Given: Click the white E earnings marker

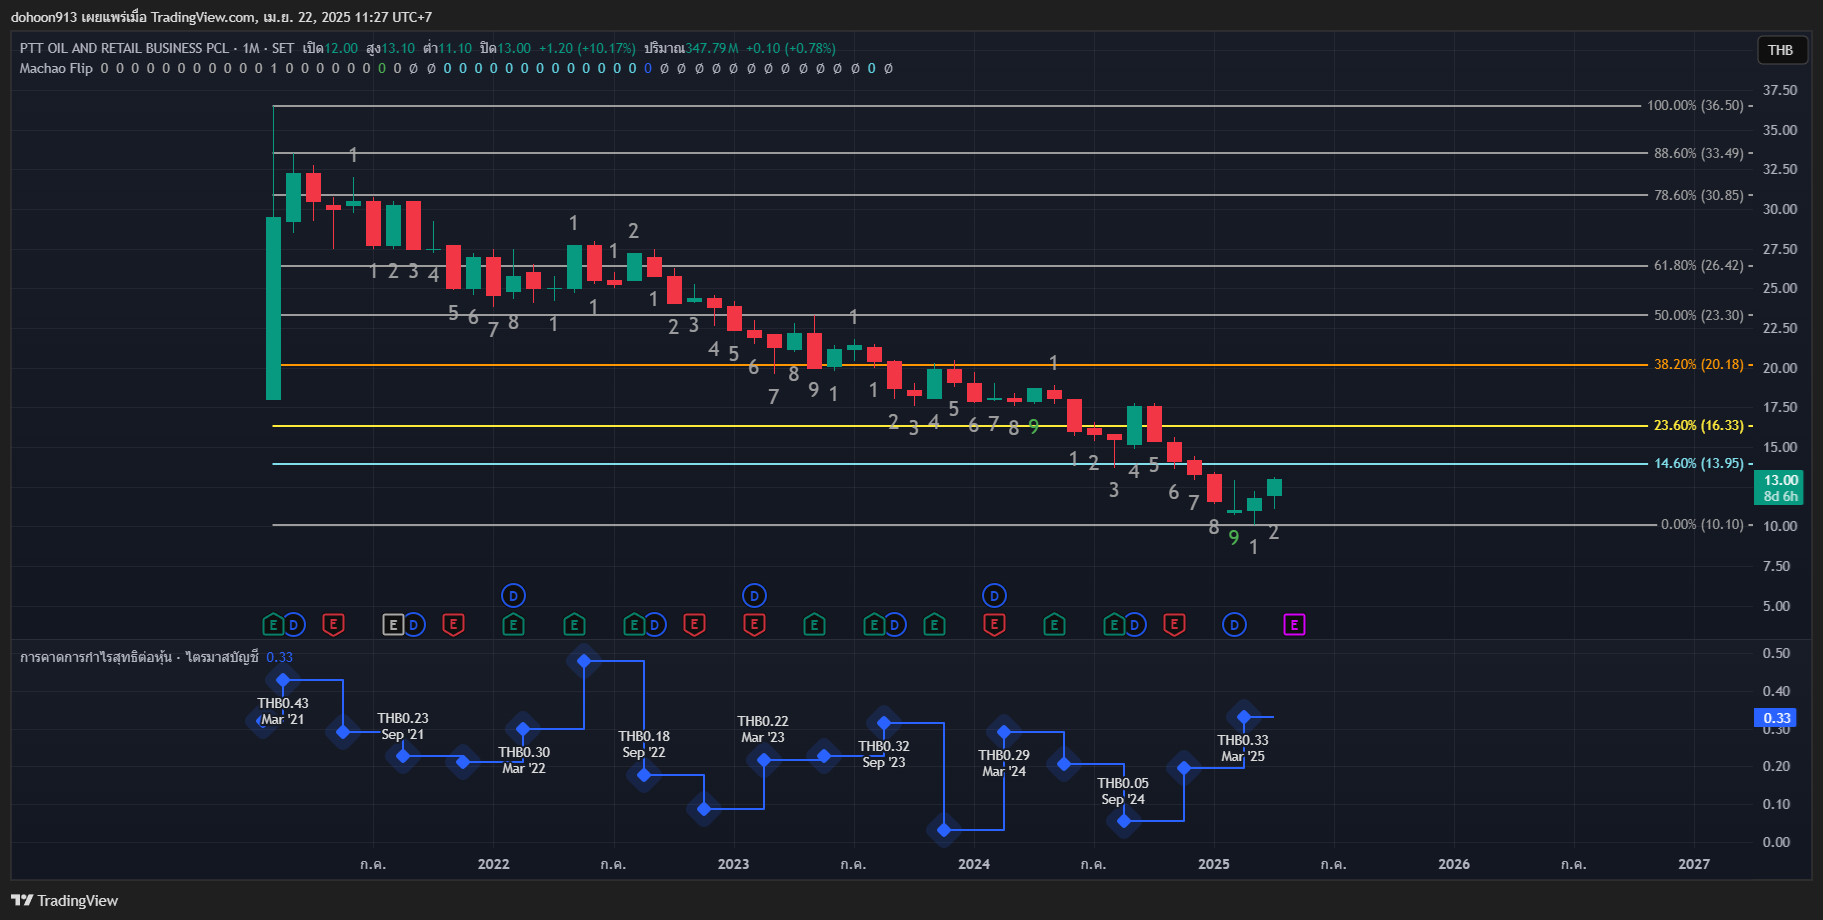Looking at the screenshot, I should point(393,625).
